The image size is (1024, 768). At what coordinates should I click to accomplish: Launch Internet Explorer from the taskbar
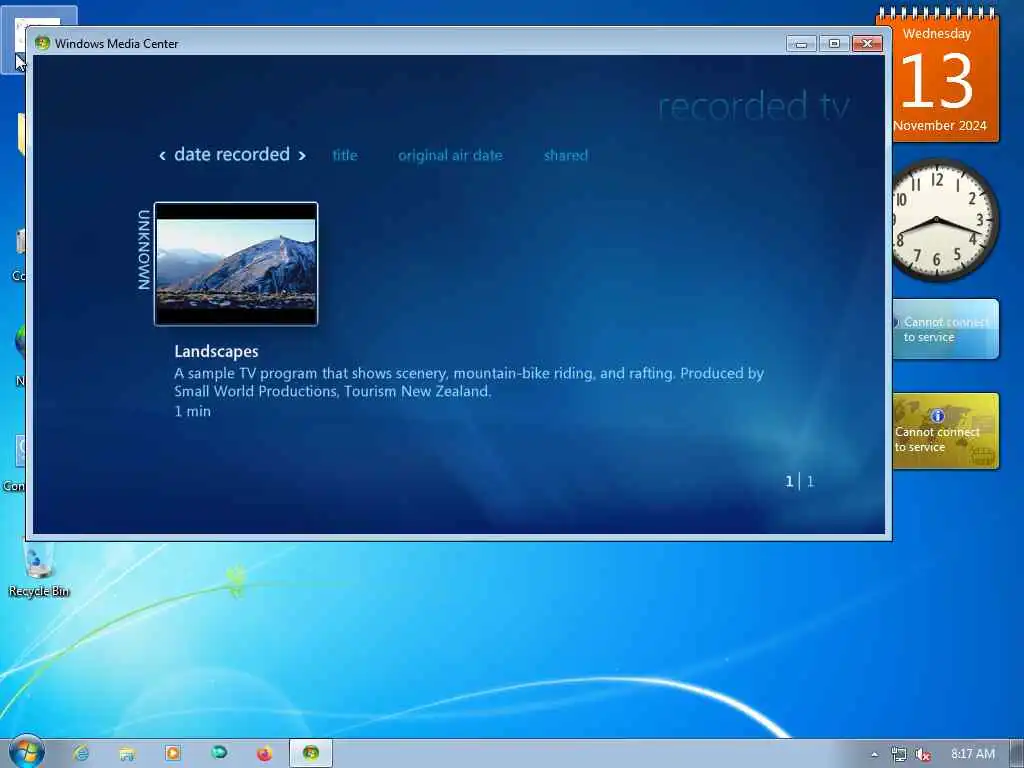81,754
